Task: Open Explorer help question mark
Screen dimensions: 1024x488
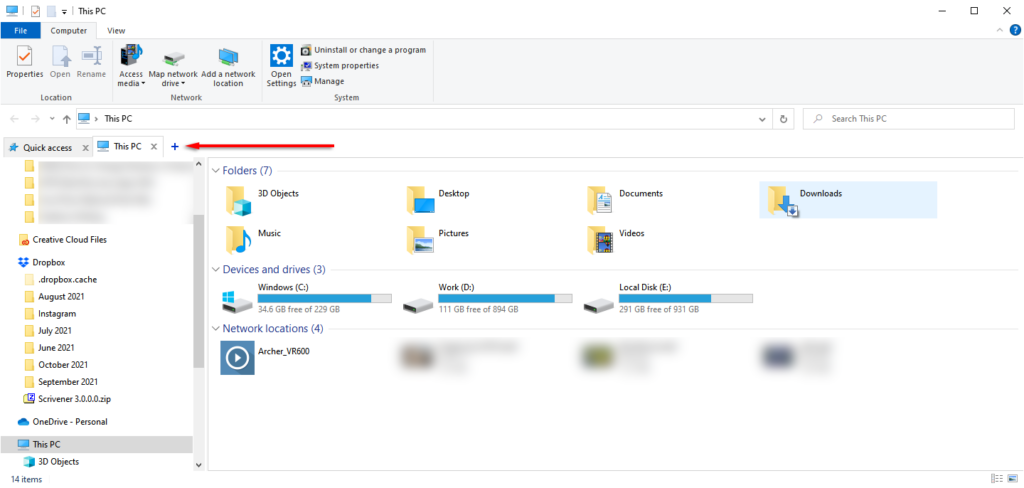Action: (1016, 30)
